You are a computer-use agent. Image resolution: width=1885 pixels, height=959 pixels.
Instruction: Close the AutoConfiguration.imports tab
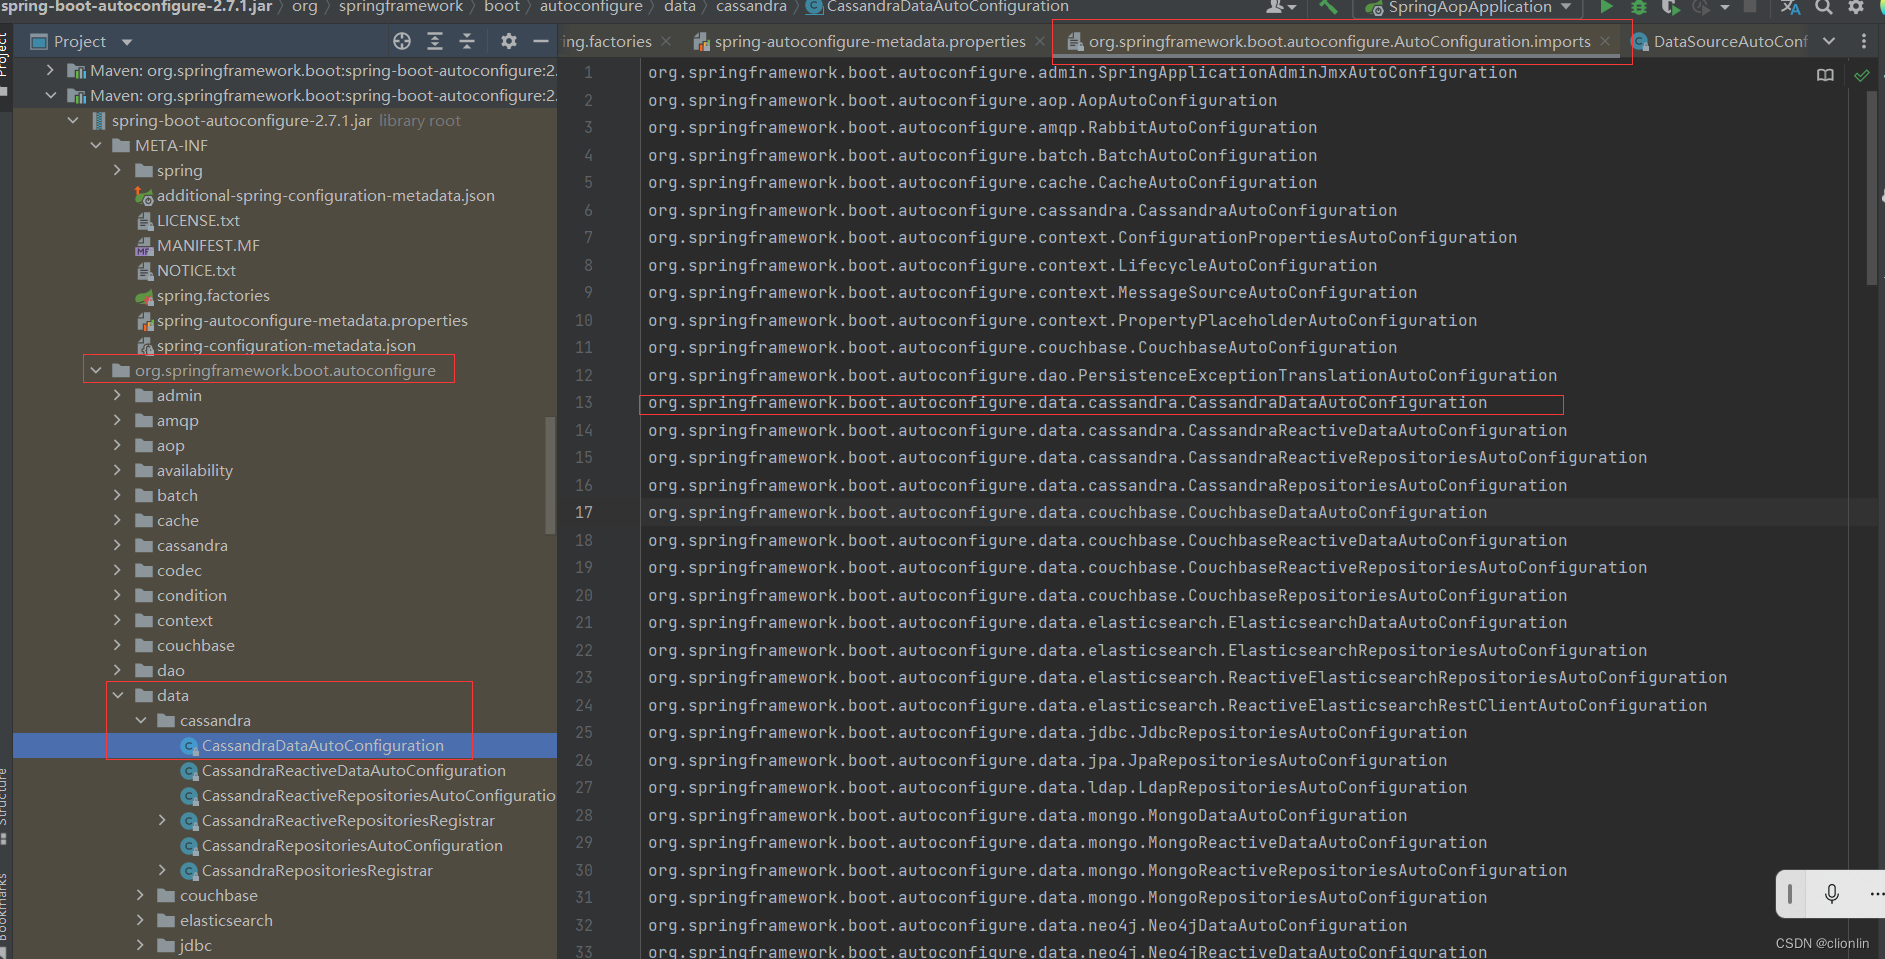coord(1605,41)
